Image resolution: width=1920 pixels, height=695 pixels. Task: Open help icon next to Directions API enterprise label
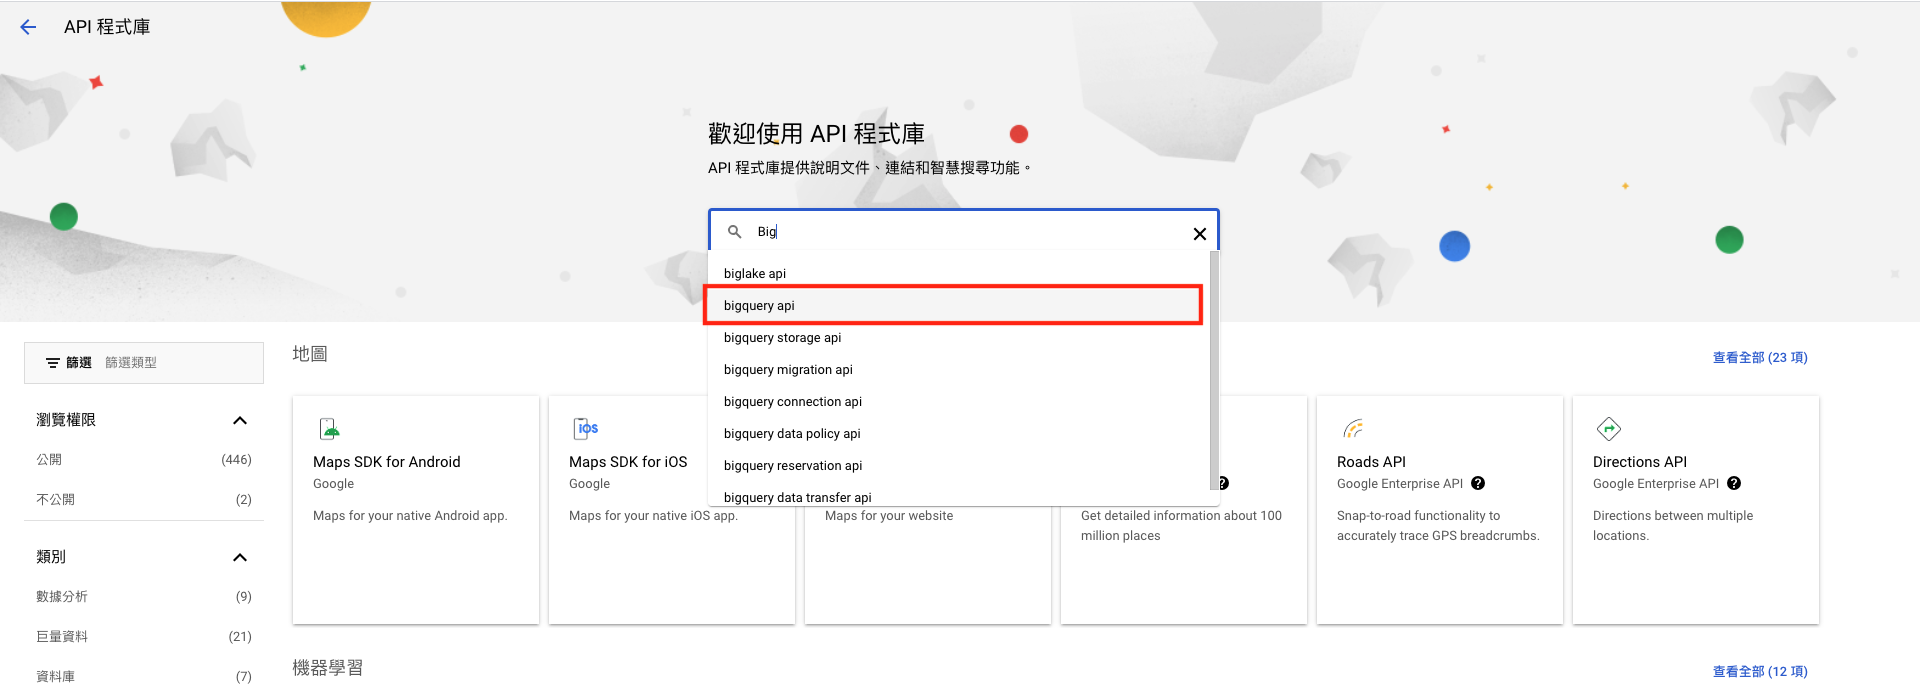[1734, 484]
